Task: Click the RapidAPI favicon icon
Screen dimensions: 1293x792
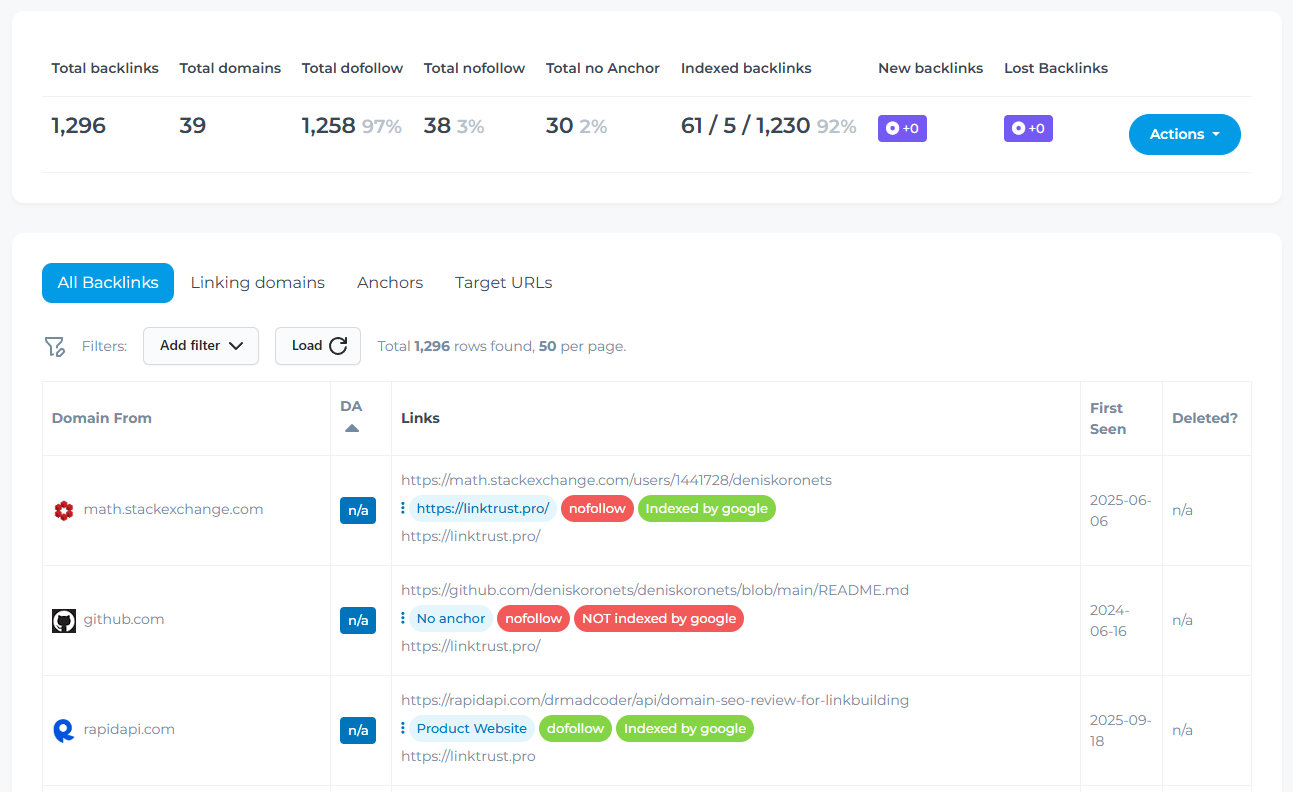Action: point(64,731)
